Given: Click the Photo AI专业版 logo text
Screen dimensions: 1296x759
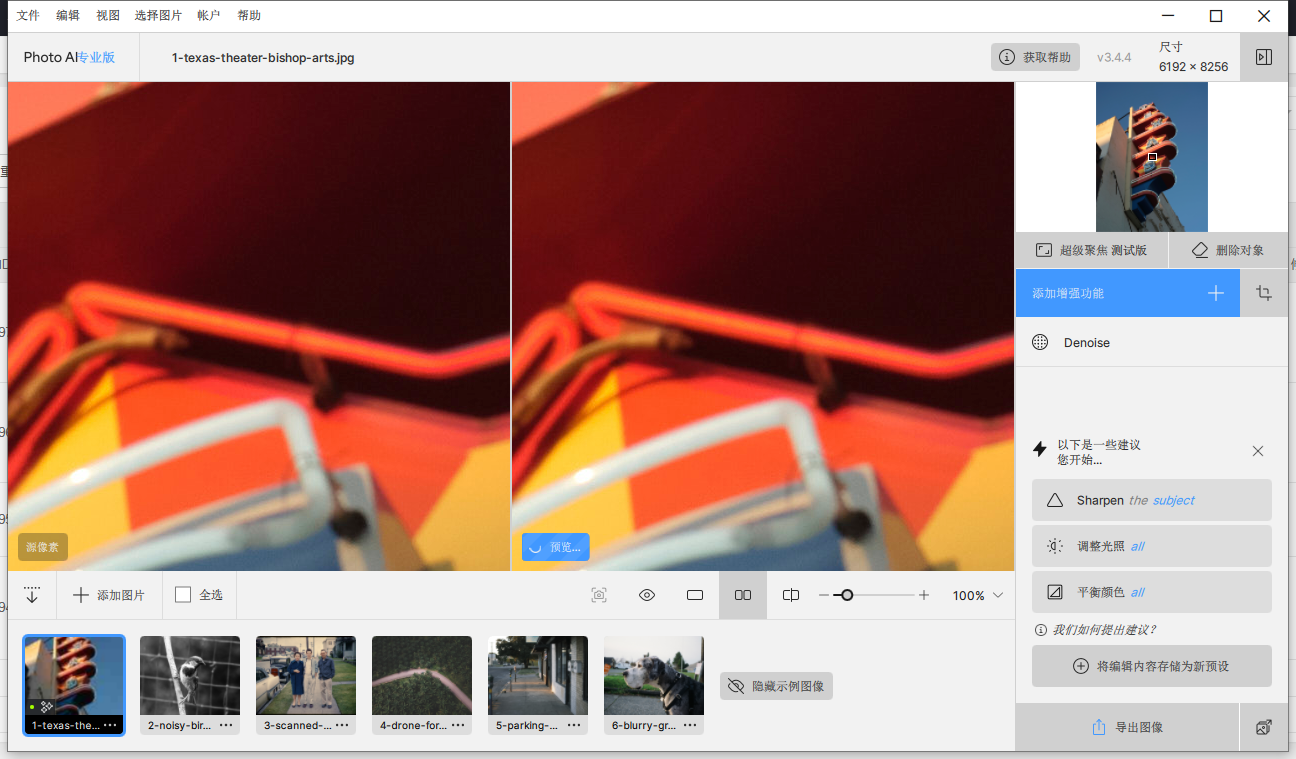Looking at the screenshot, I should tap(69, 57).
